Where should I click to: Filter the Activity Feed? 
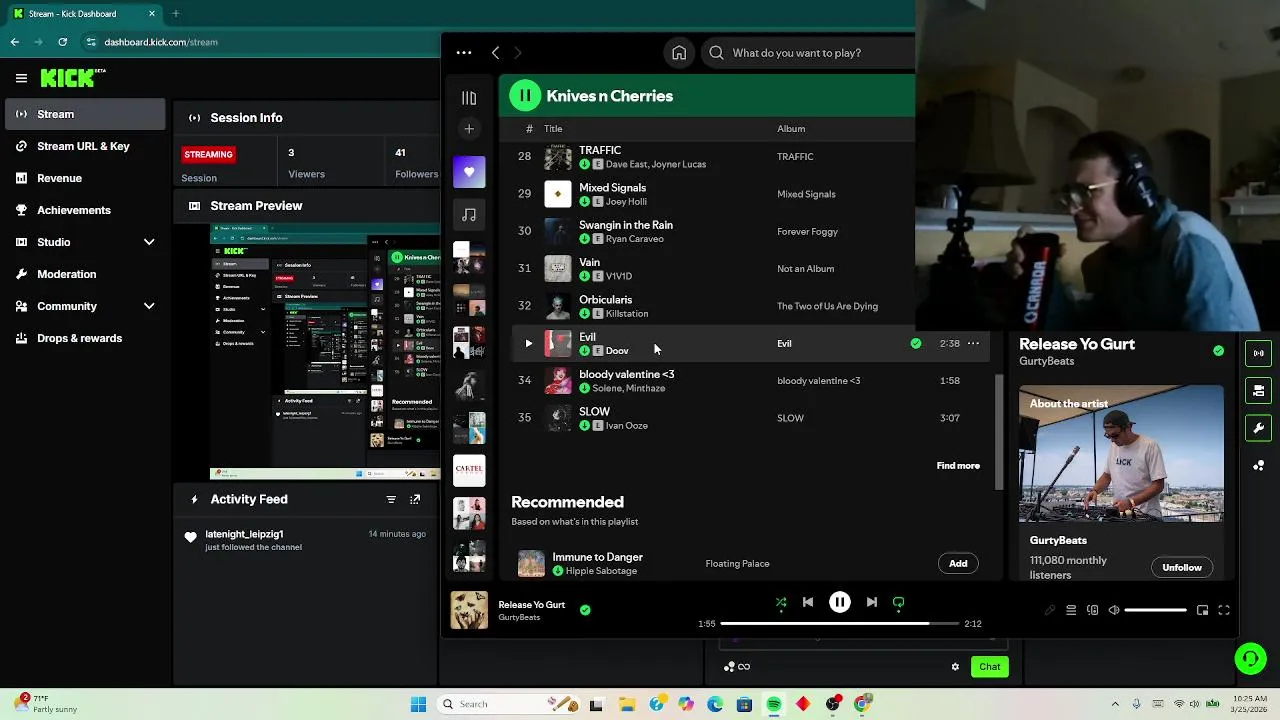point(391,499)
